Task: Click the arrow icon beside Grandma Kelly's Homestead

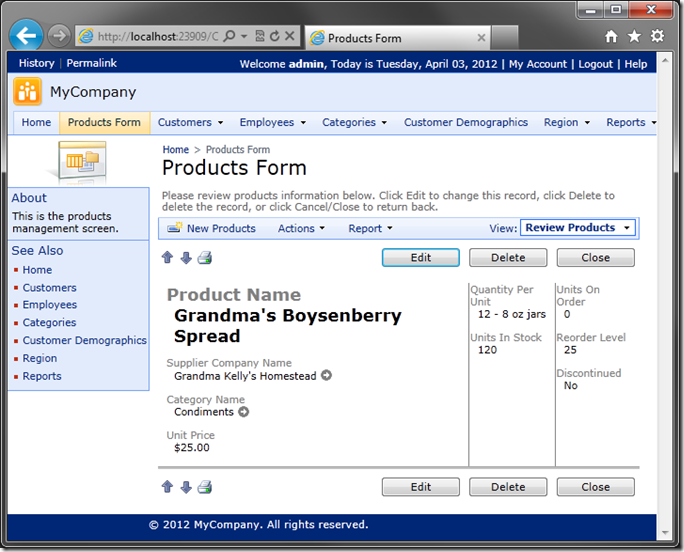Action: (326, 375)
